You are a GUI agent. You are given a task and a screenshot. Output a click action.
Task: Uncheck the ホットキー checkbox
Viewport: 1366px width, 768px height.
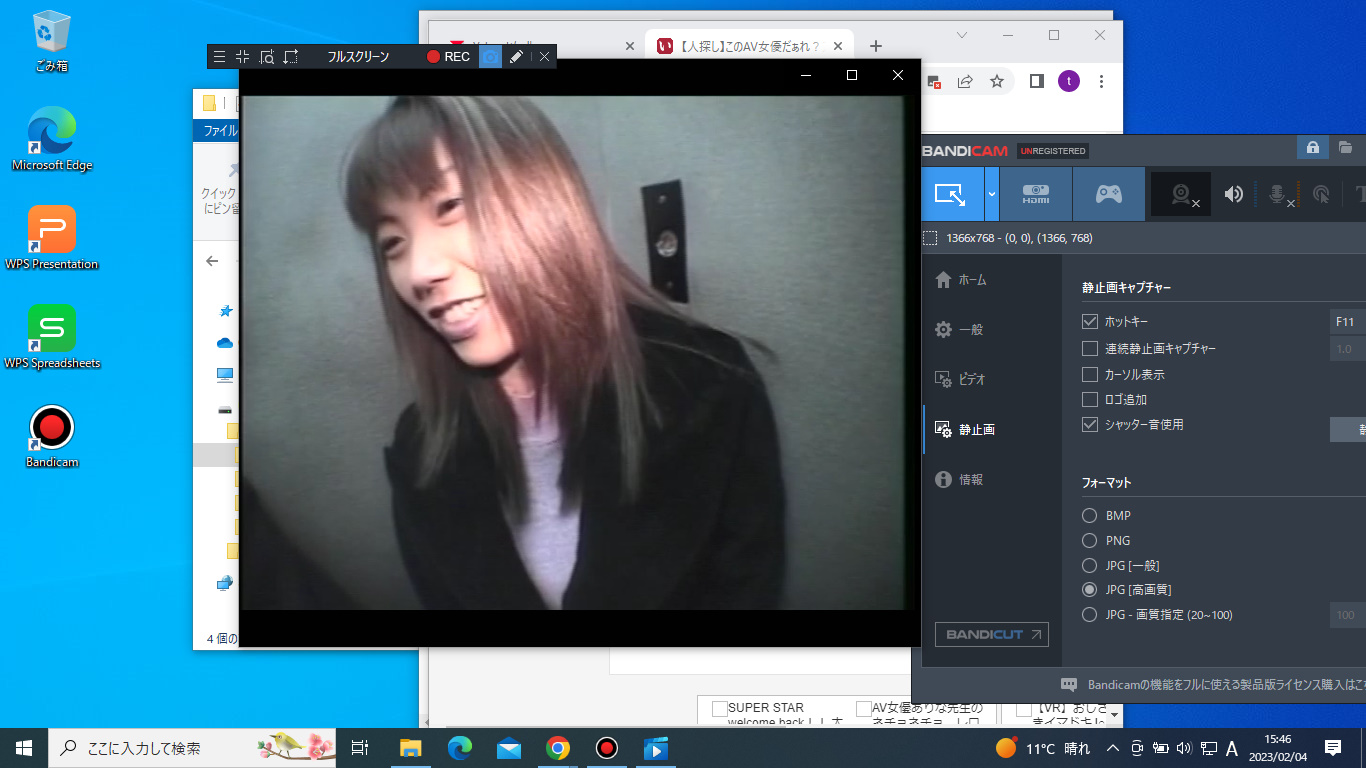coord(1090,322)
